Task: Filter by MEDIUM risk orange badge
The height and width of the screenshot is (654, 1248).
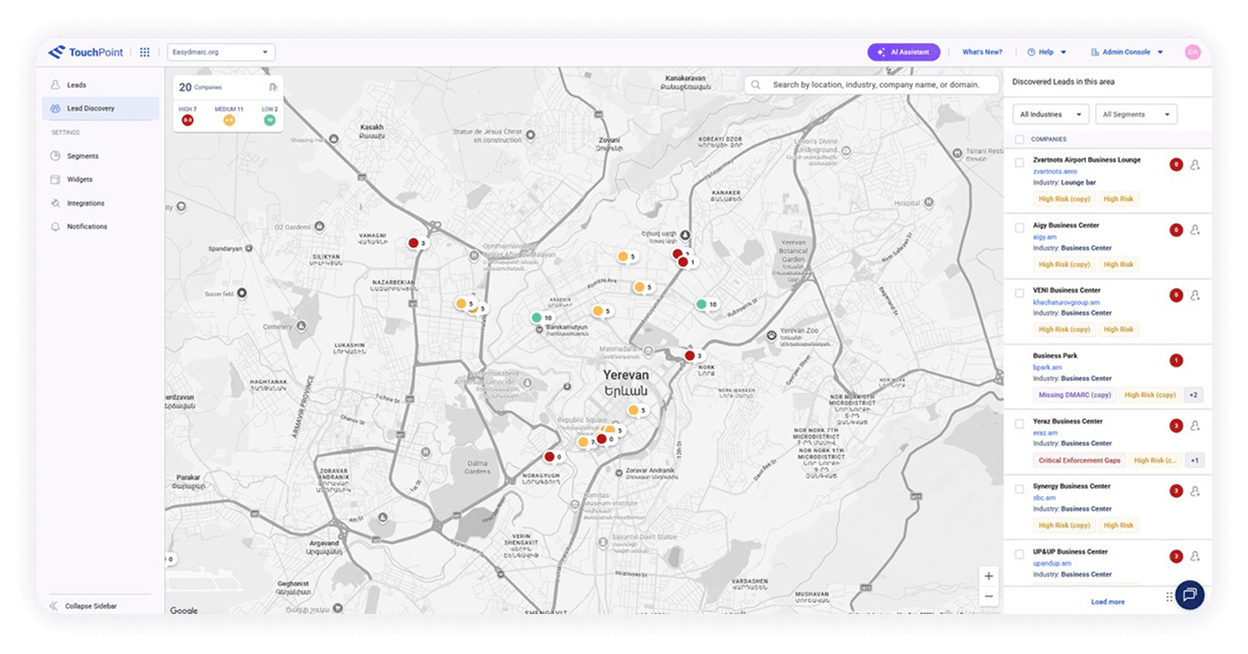Action: [229, 120]
